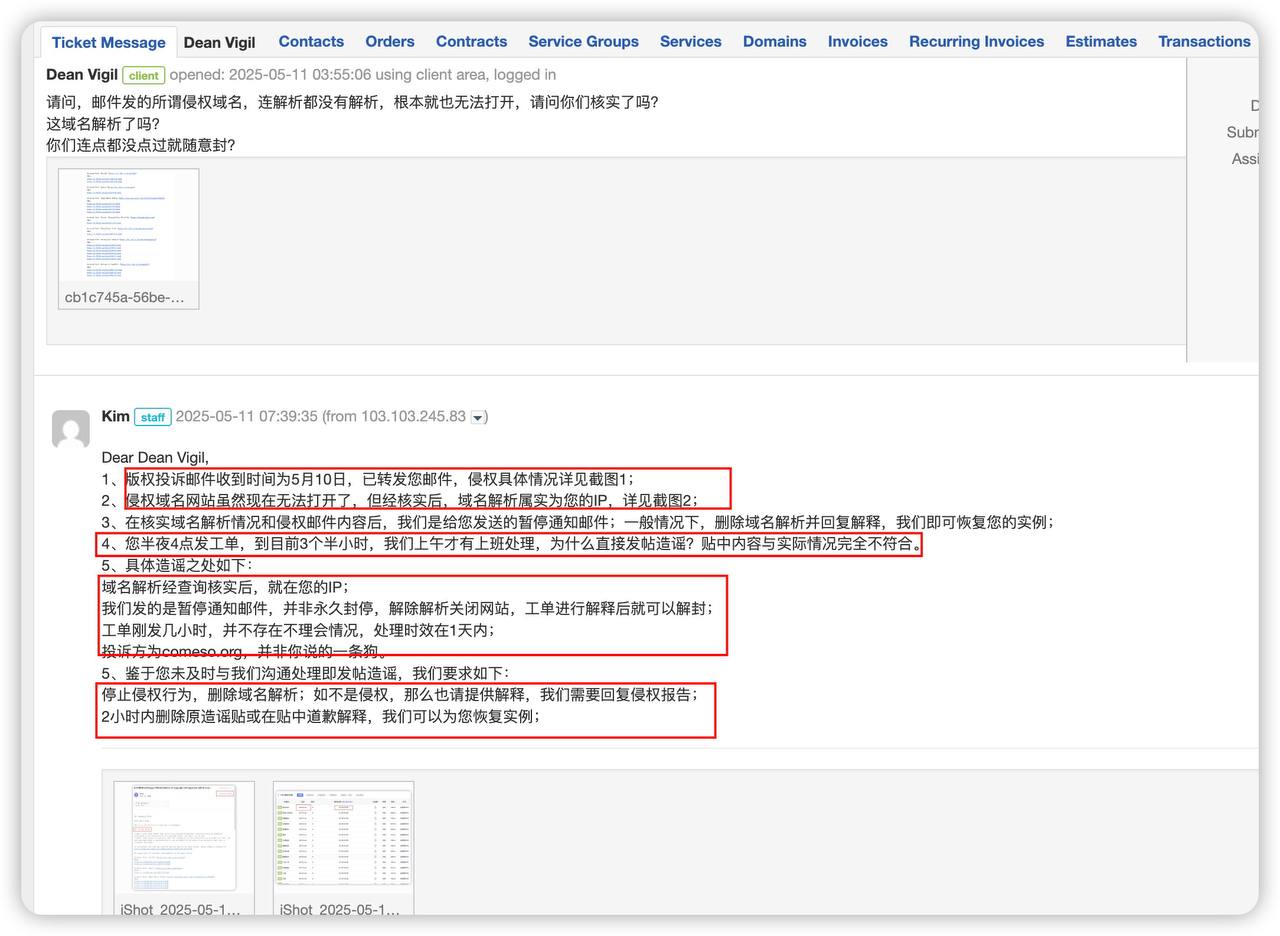Open the Estimates tab
Screen dimensions: 1280x936
pos(1101,41)
